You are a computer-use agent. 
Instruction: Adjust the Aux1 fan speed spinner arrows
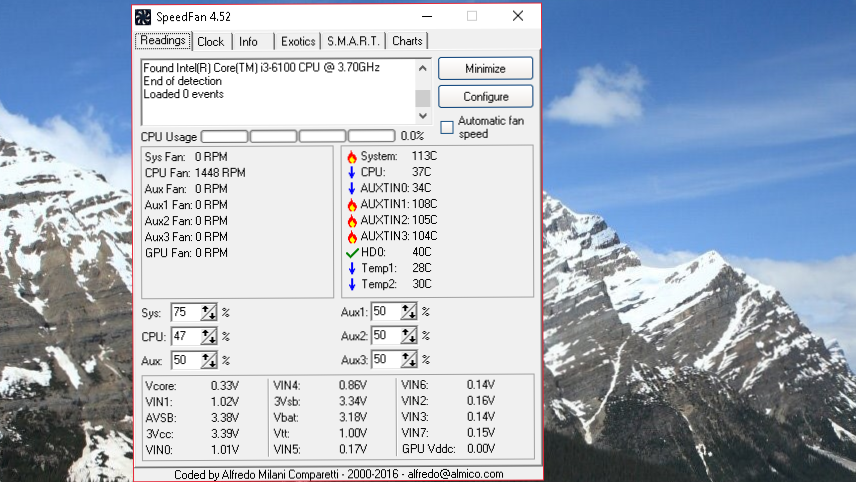pos(408,312)
